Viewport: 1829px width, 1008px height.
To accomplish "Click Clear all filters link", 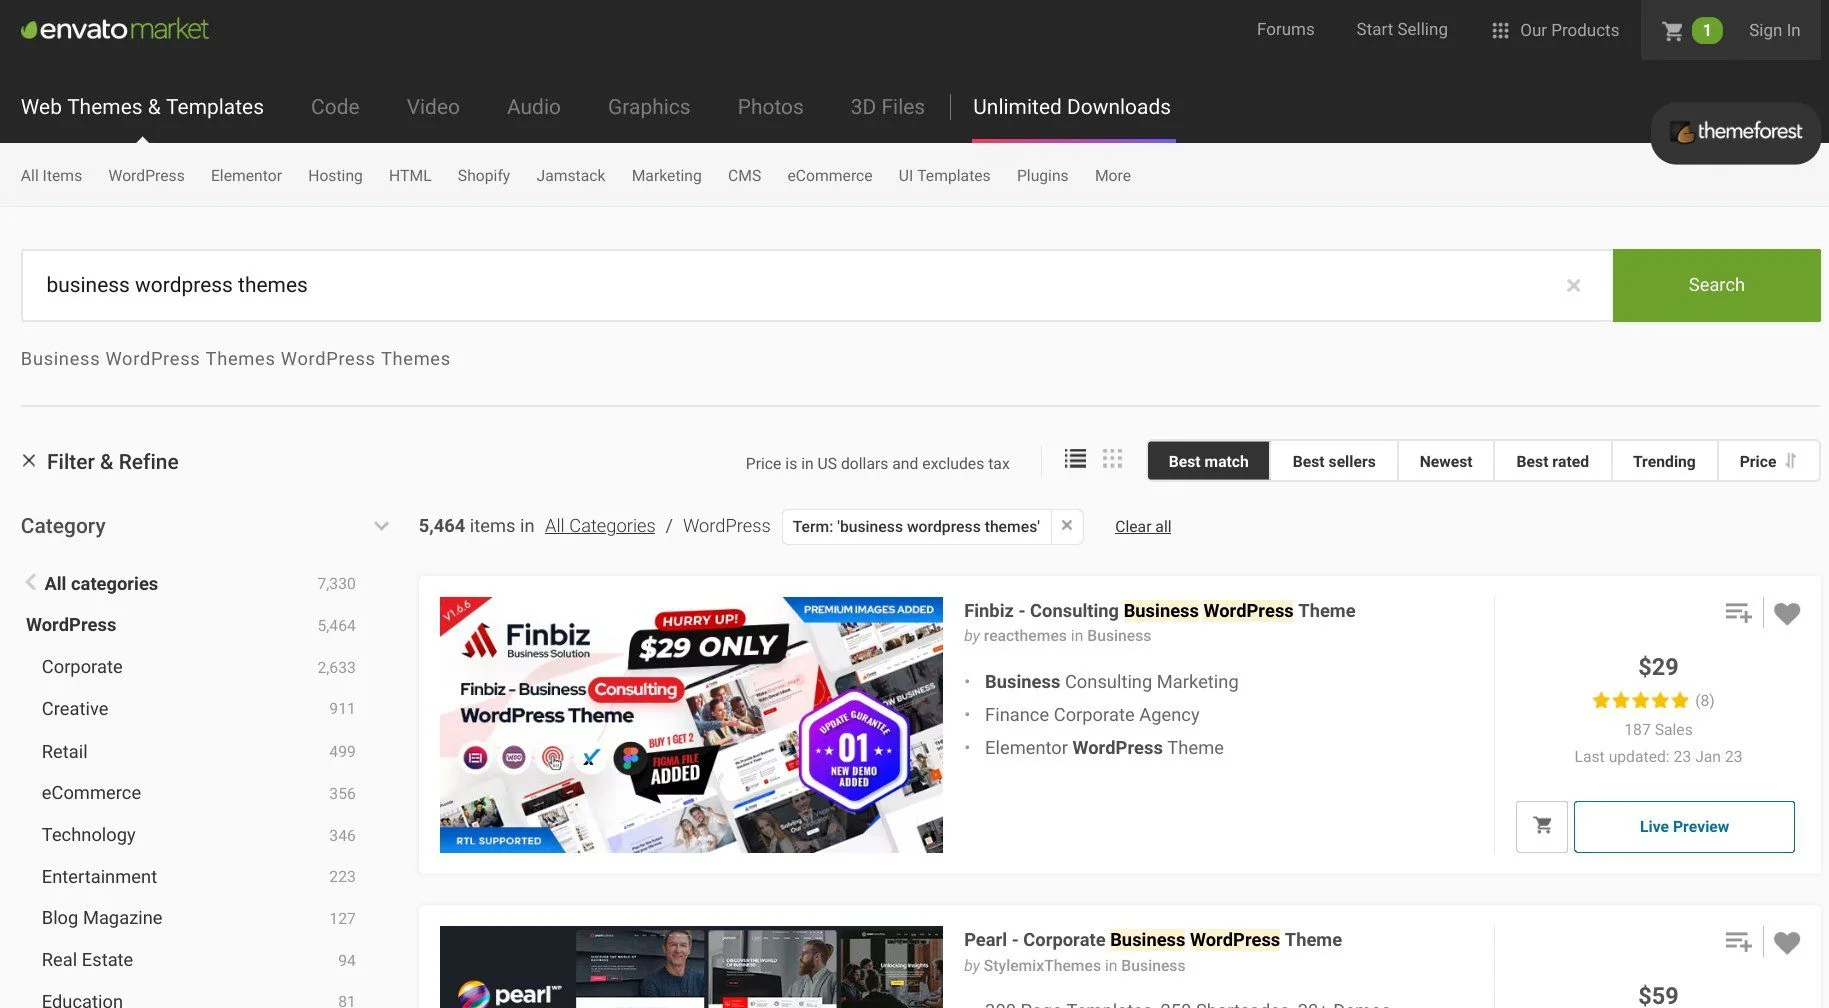I will tap(1142, 527).
